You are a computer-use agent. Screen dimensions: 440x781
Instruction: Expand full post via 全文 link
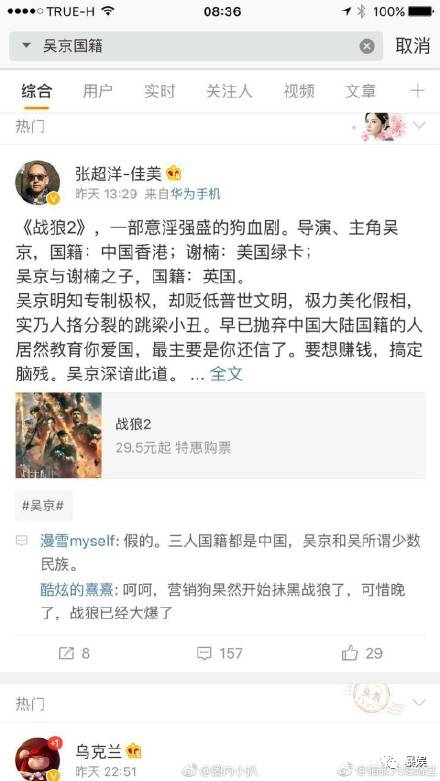[226, 374]
